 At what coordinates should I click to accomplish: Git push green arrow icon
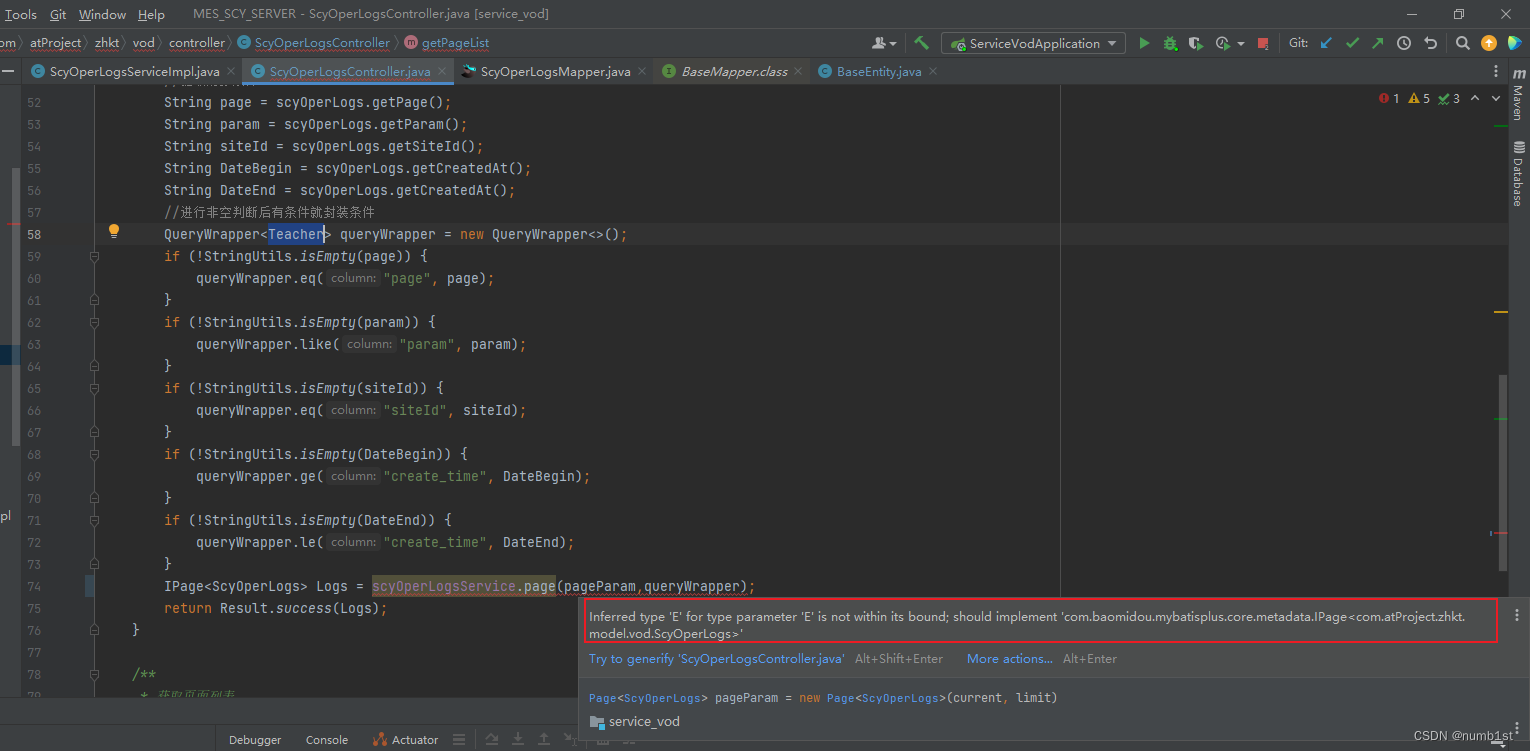[1378, 43]
